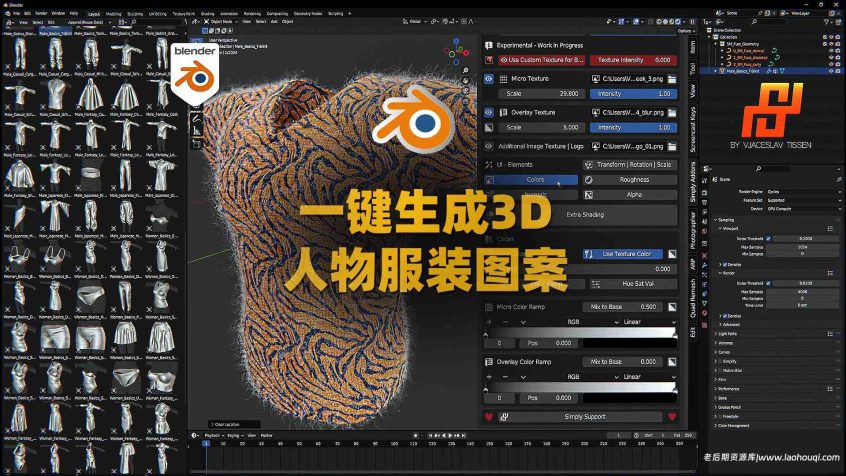The width and height of the screenshot is (846, 476).
Task: Open the Playback dropdown in timeline
Action: [213, 435]
